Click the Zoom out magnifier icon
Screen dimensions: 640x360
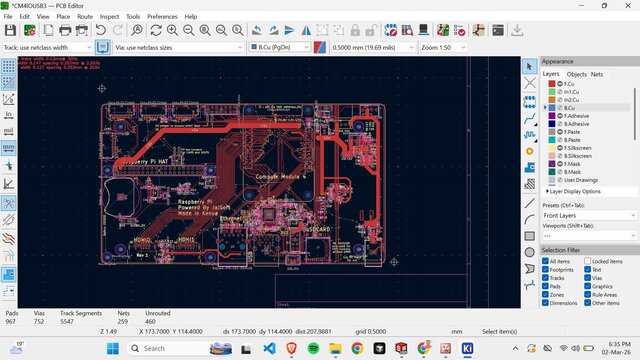[189, 30]
